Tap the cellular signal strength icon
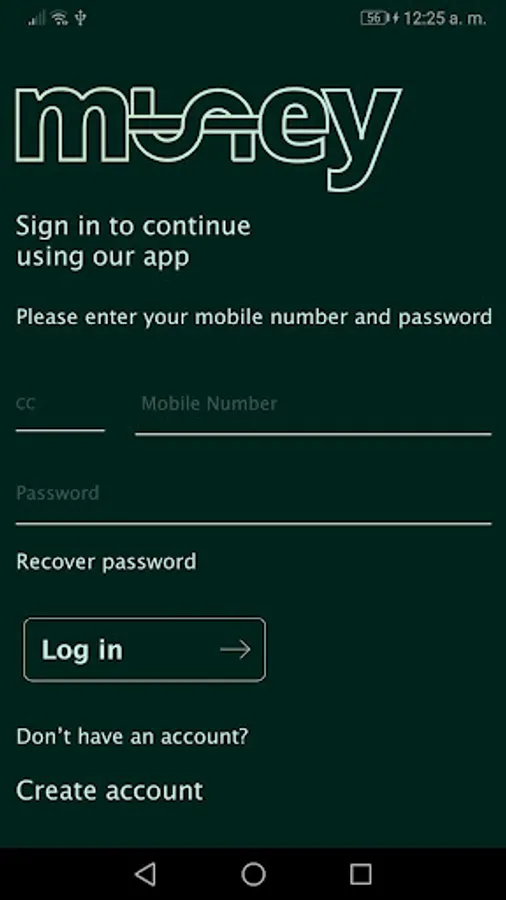Viewport: 506px width, 900px height. tap(37, 19)
